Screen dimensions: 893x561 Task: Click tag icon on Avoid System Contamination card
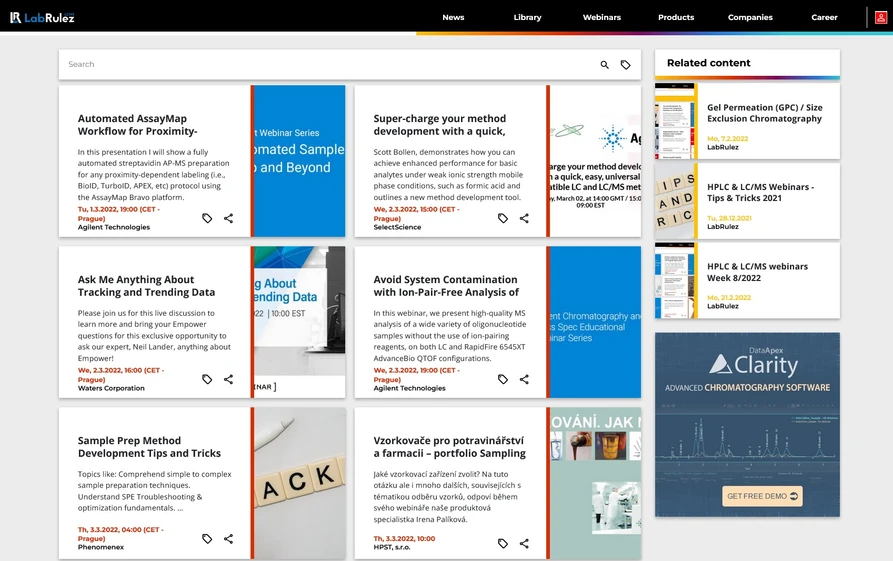[503, 379]
